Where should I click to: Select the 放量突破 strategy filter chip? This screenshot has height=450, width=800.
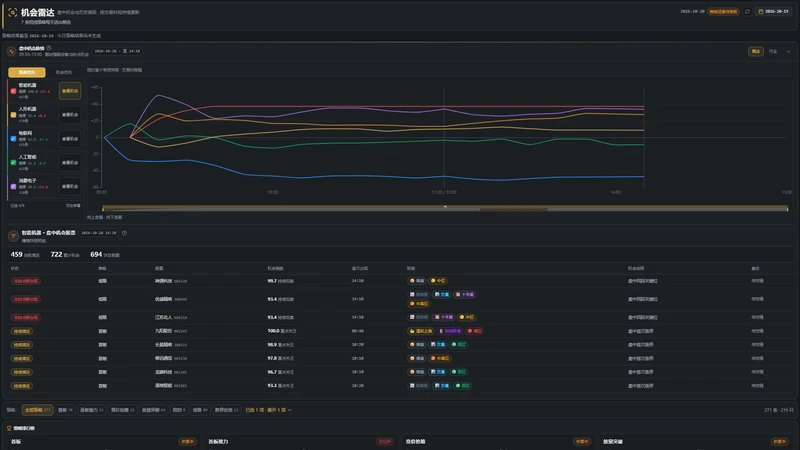(x=154, y=410)
